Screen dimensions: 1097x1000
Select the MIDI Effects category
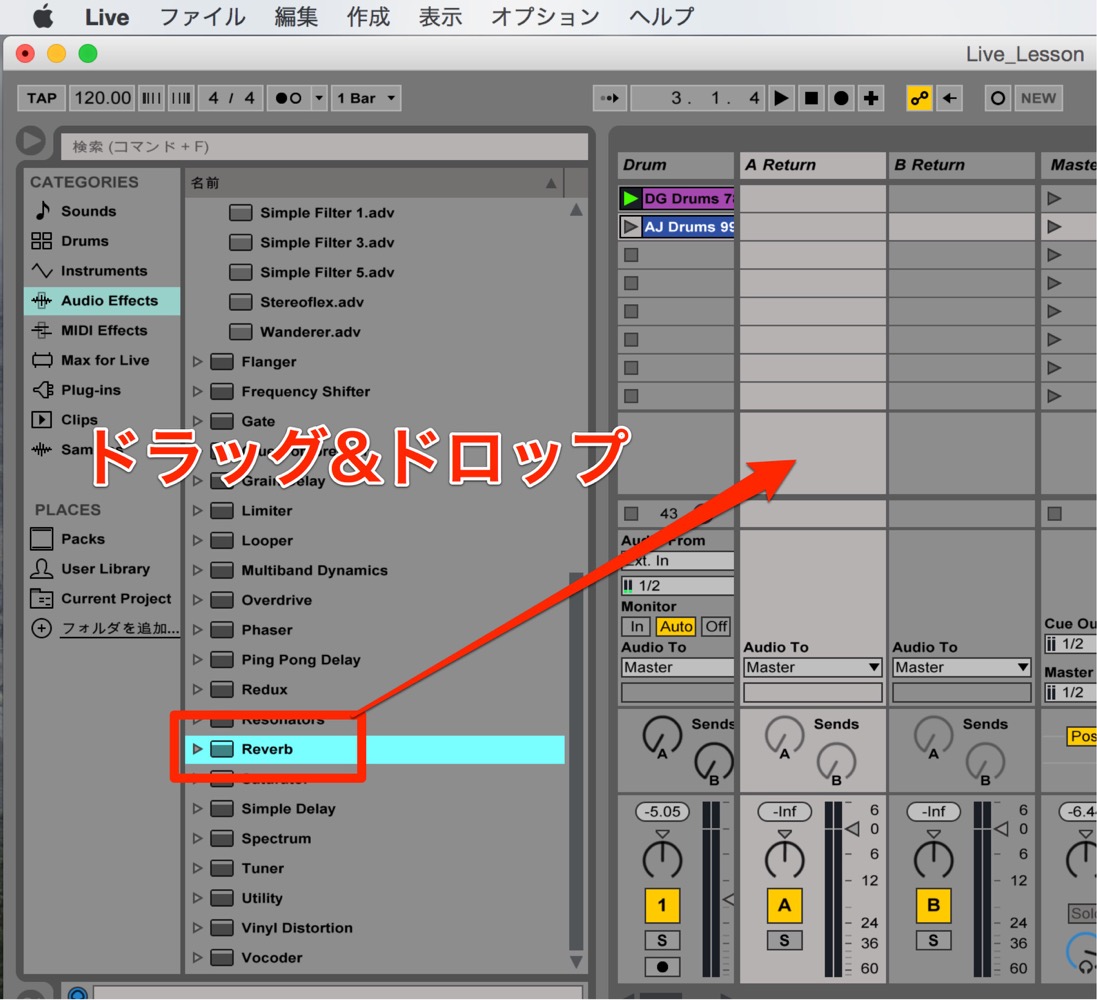click(104, 330)
